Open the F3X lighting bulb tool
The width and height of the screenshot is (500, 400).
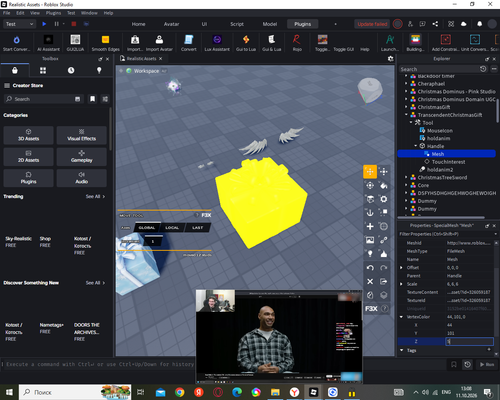coord(370,254)
